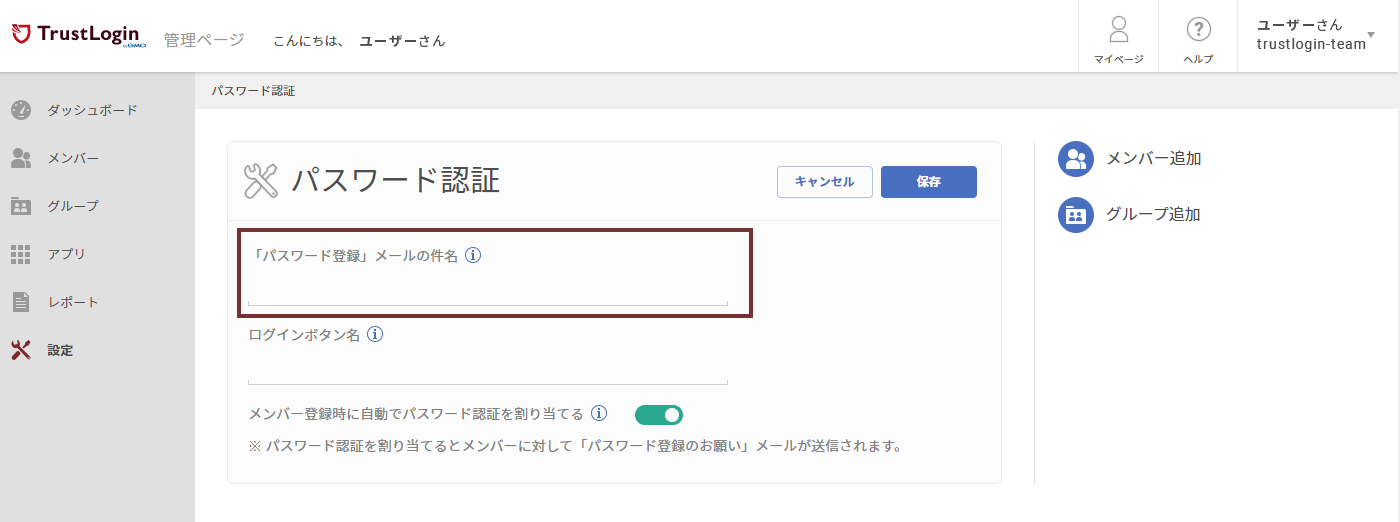Click the Dashboard gauge icon in sidebar
This screenshot has width=1400, height=522.
coord(21,110)
